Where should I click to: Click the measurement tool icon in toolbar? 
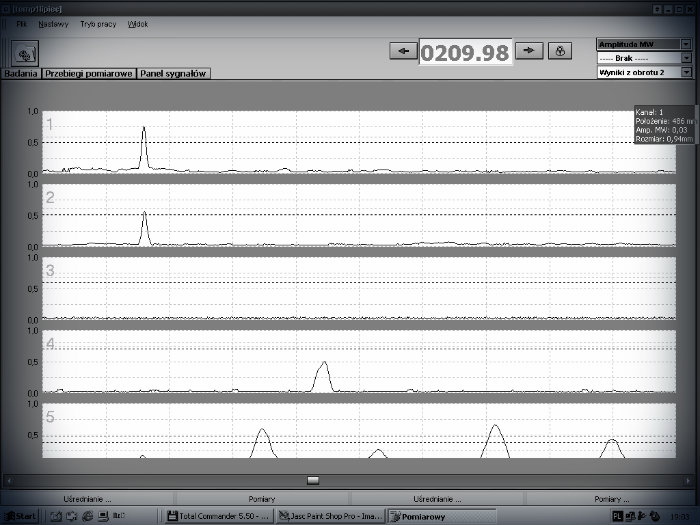[x=25, y=52]
